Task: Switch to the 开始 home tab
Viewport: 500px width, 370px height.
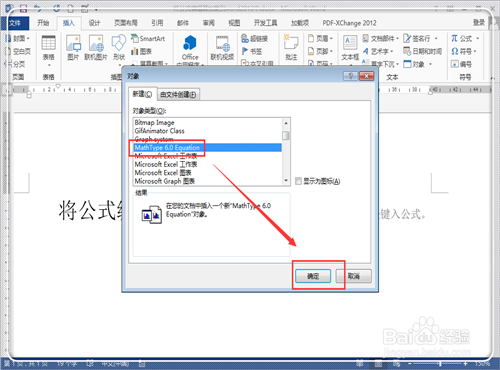Action: [x=43, y=23]
